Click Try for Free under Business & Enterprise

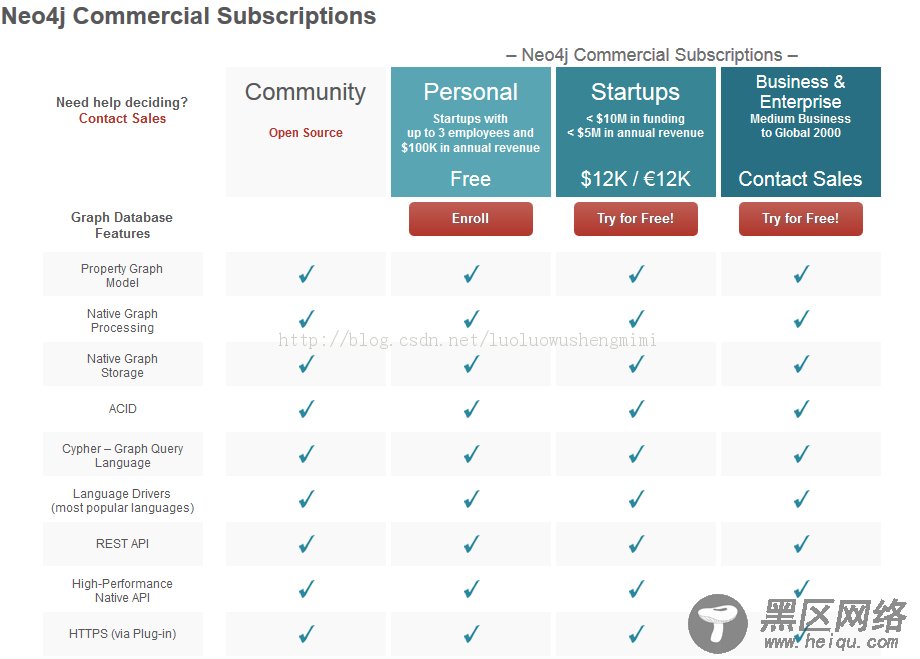point(800,219)
